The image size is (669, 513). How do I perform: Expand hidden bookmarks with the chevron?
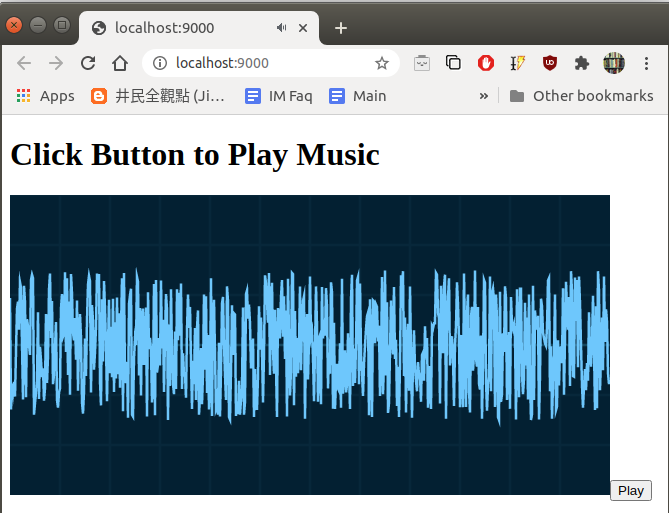(x=483, y=96)
